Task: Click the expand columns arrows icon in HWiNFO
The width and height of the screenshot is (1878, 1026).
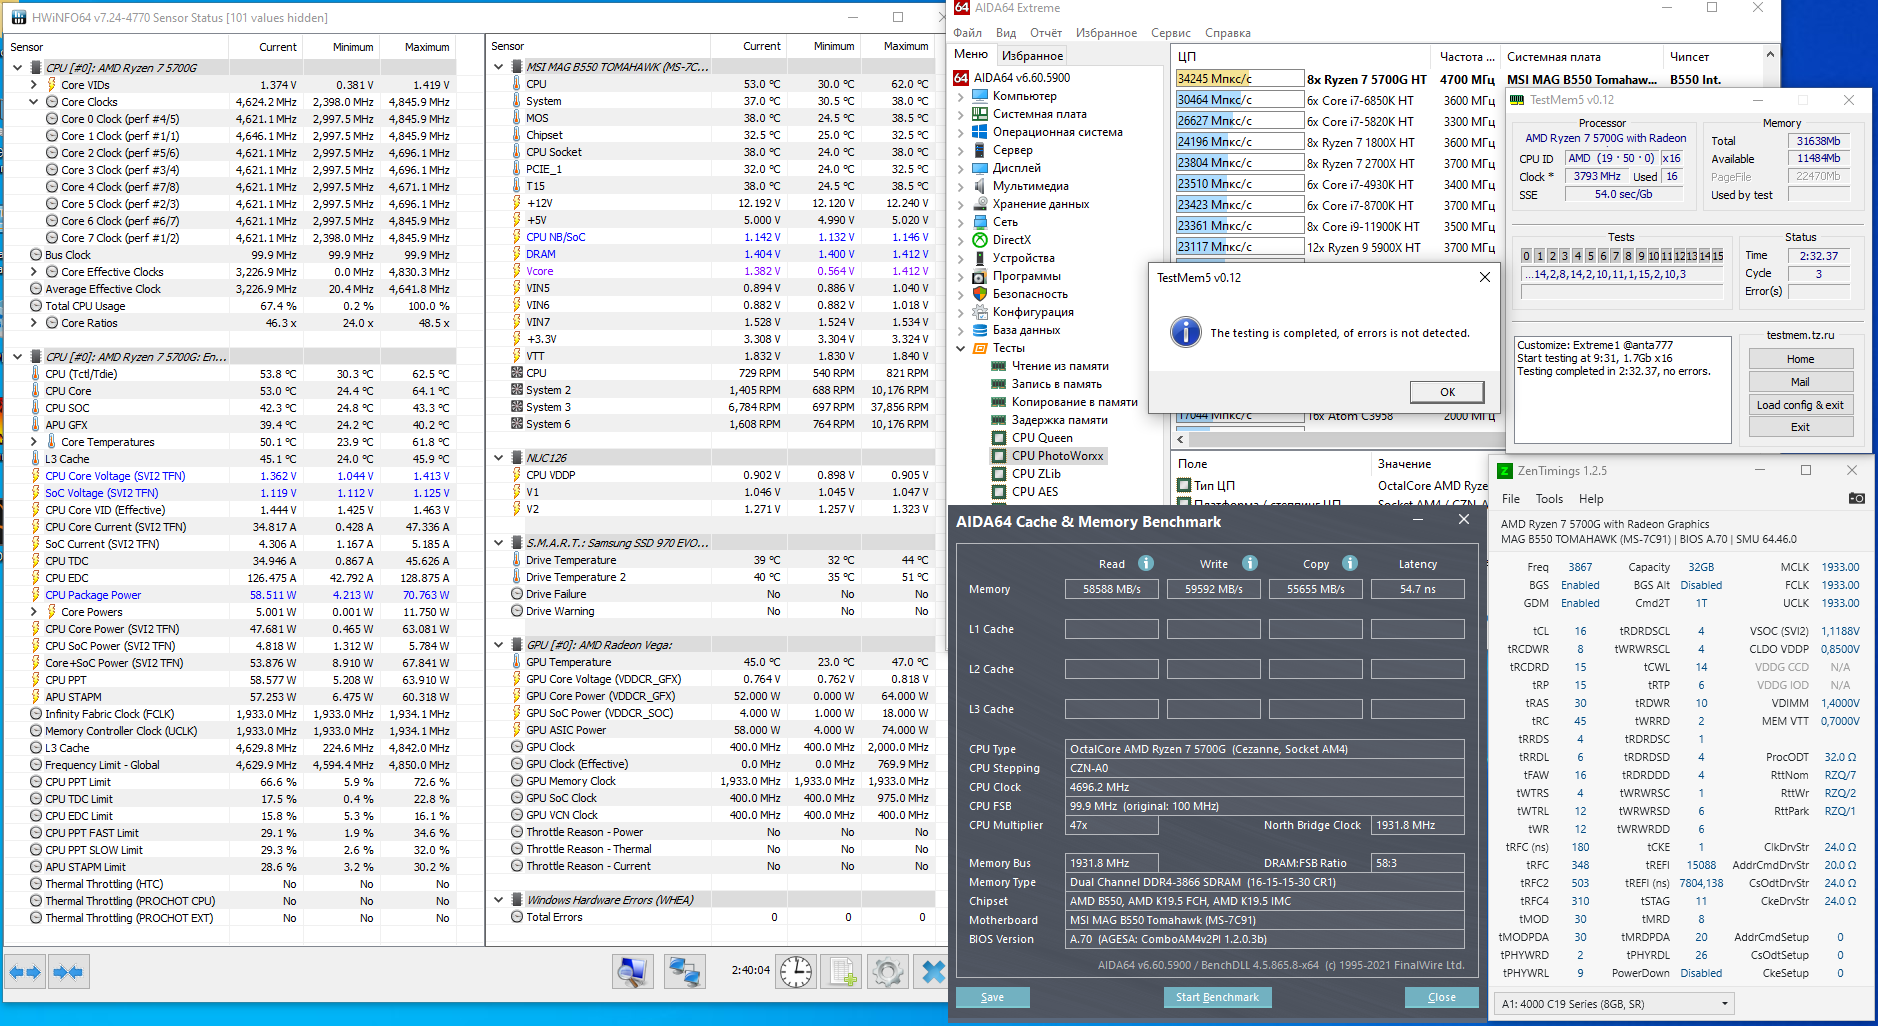Action: coord(25,972)
